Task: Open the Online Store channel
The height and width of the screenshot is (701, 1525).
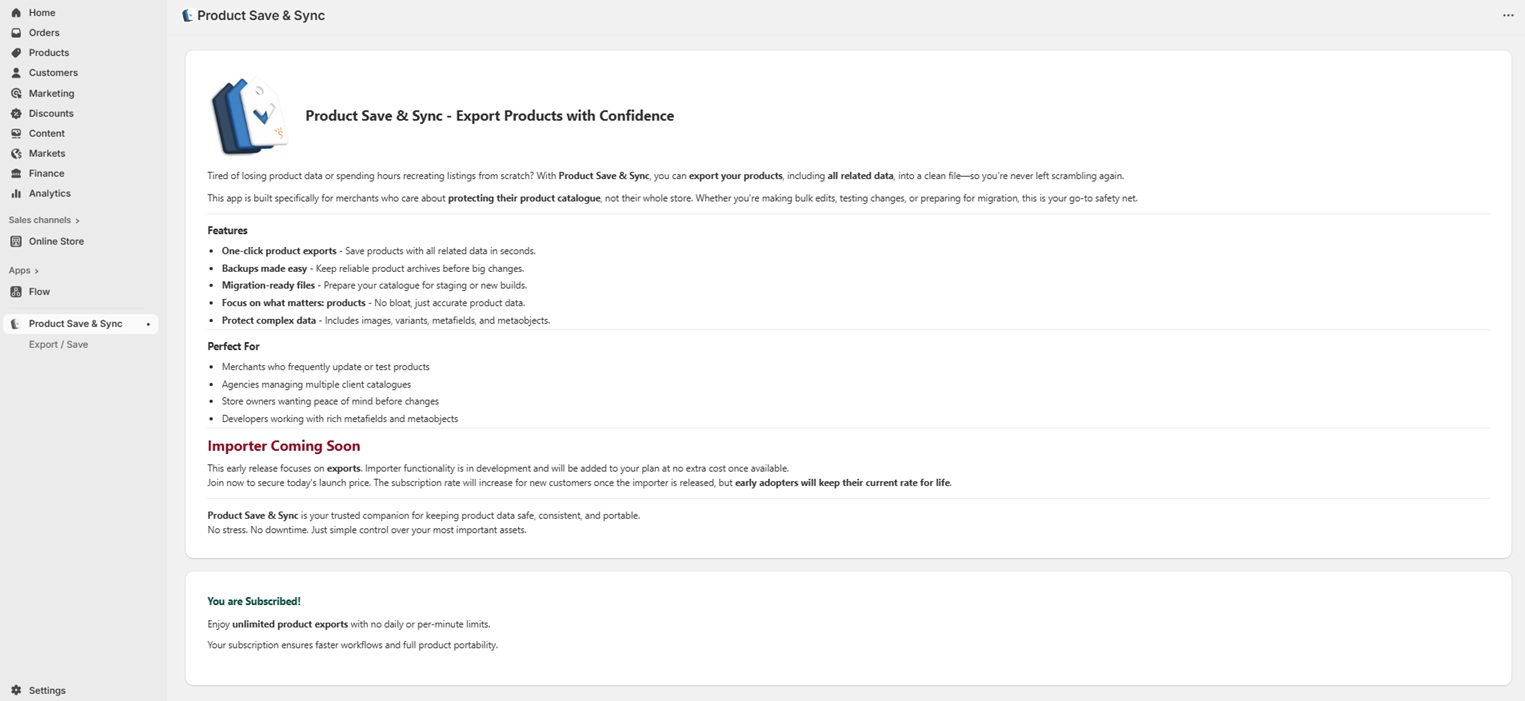Action: pyautogui.click(x=56, y=241)
